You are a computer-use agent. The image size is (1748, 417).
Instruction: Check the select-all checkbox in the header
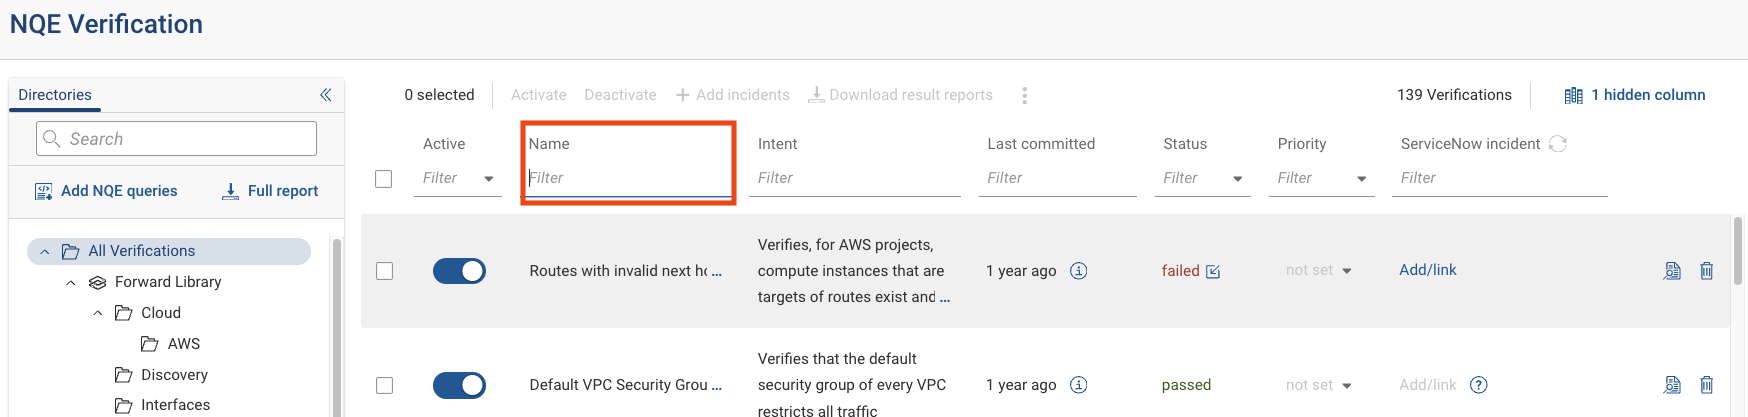(x=384, y=179)
